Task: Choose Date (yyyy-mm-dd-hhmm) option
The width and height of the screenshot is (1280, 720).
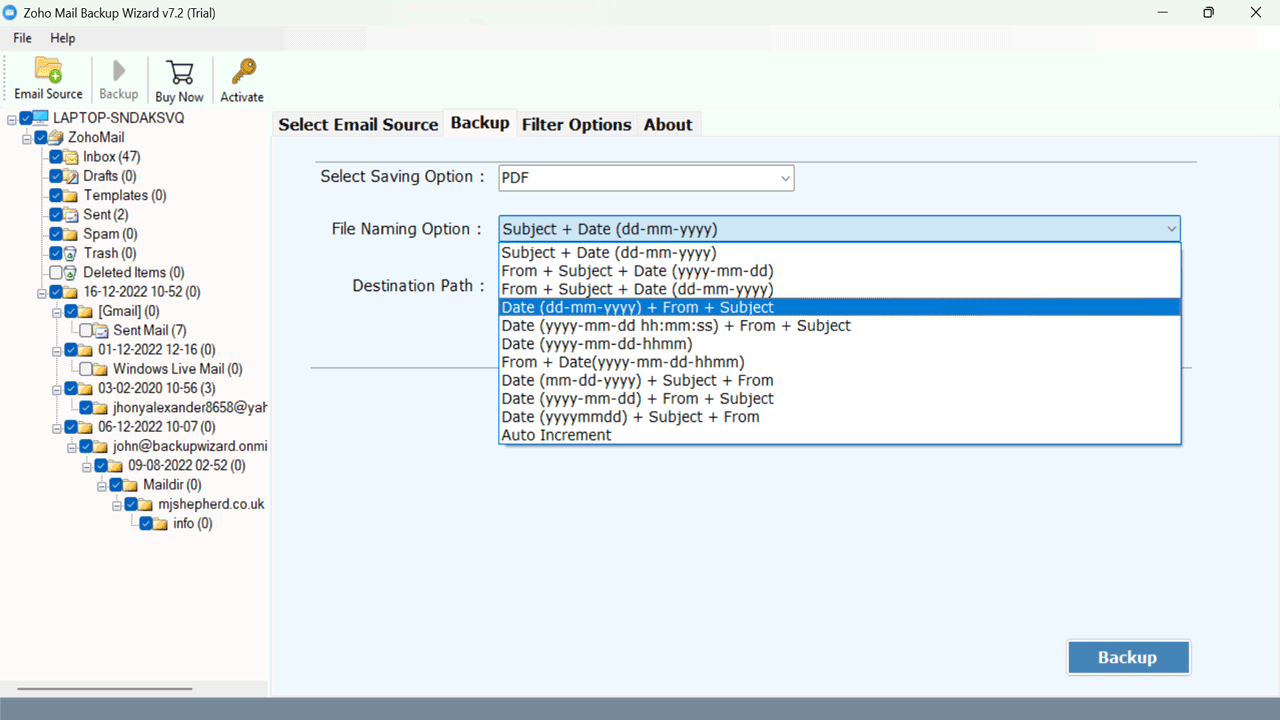Action: [x=840, y=344]
